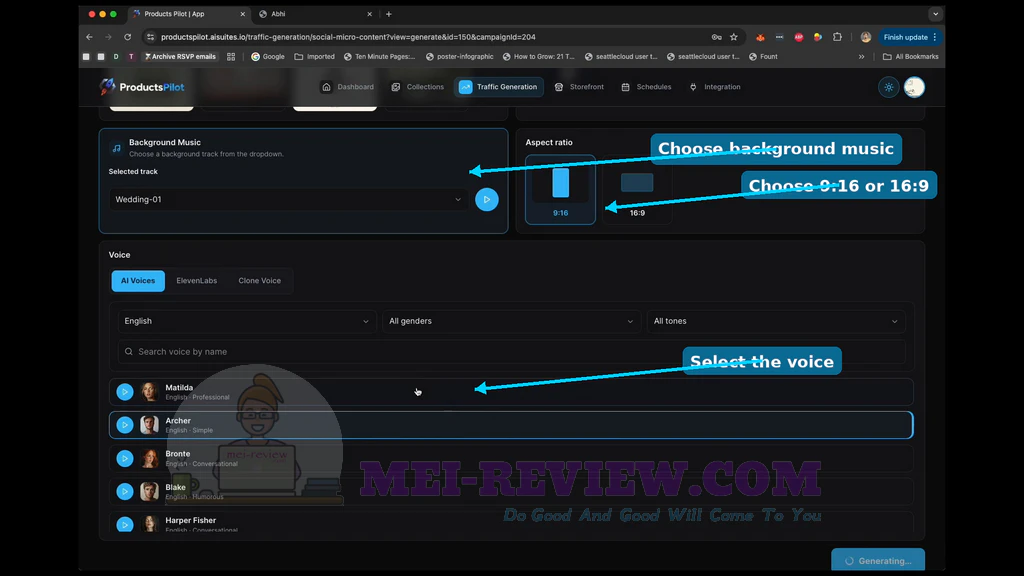Select the Harper Fisher voice row

point(511,522)
